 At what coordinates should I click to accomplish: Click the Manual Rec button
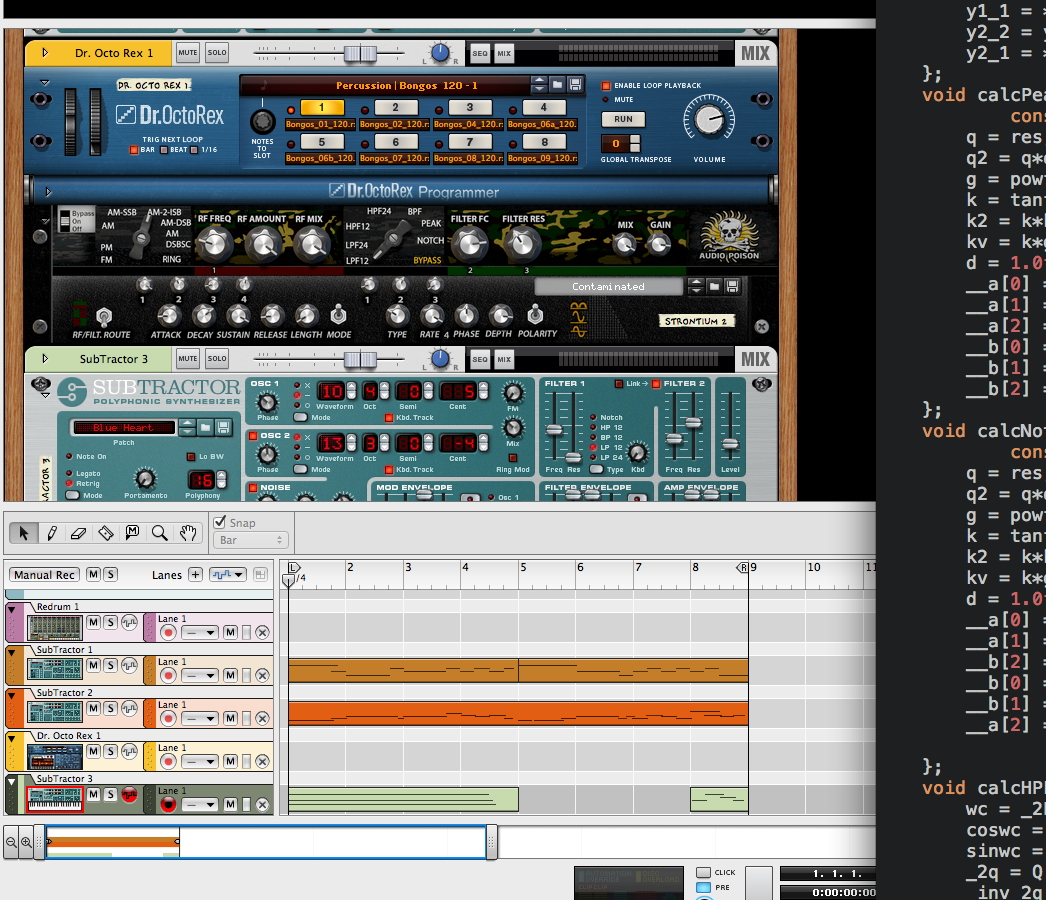point(44,574)
